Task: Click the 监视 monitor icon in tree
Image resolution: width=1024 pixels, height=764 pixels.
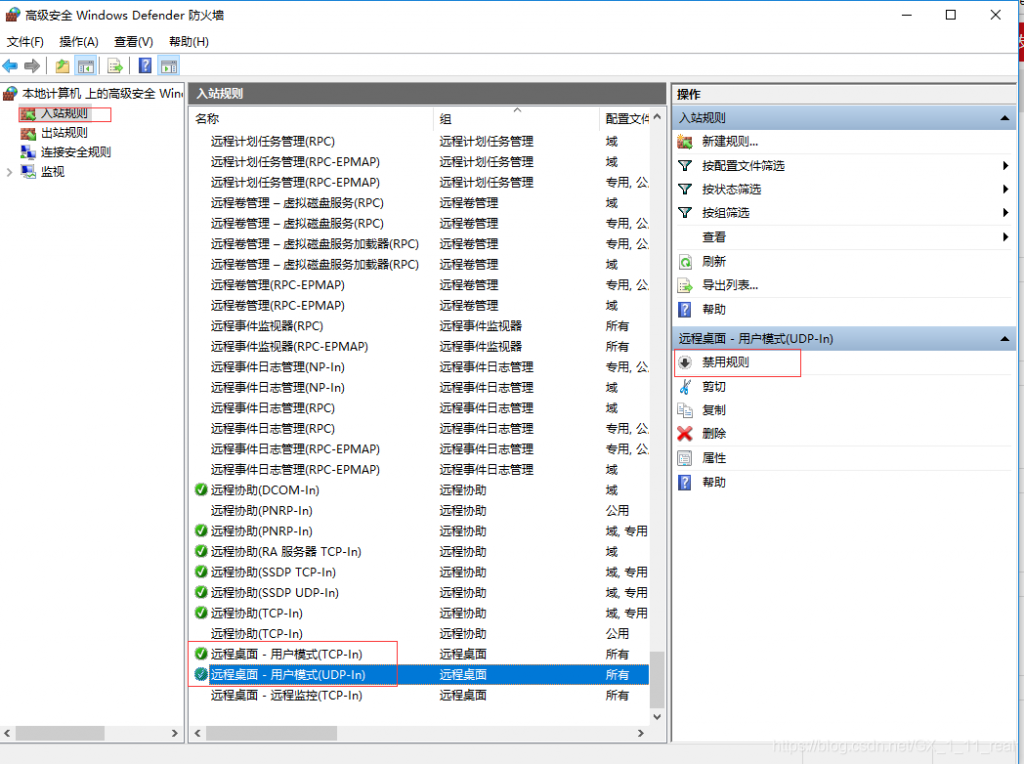Action: [28, 172]
